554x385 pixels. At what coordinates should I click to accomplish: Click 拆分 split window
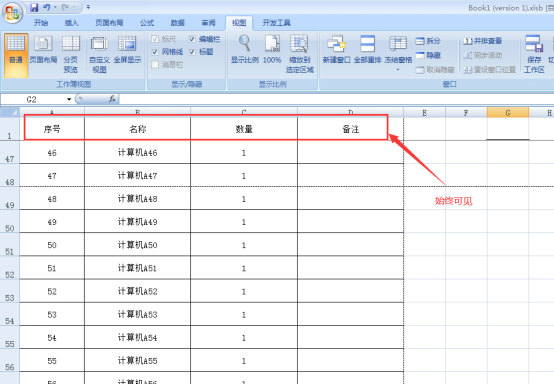coord(428,41)
